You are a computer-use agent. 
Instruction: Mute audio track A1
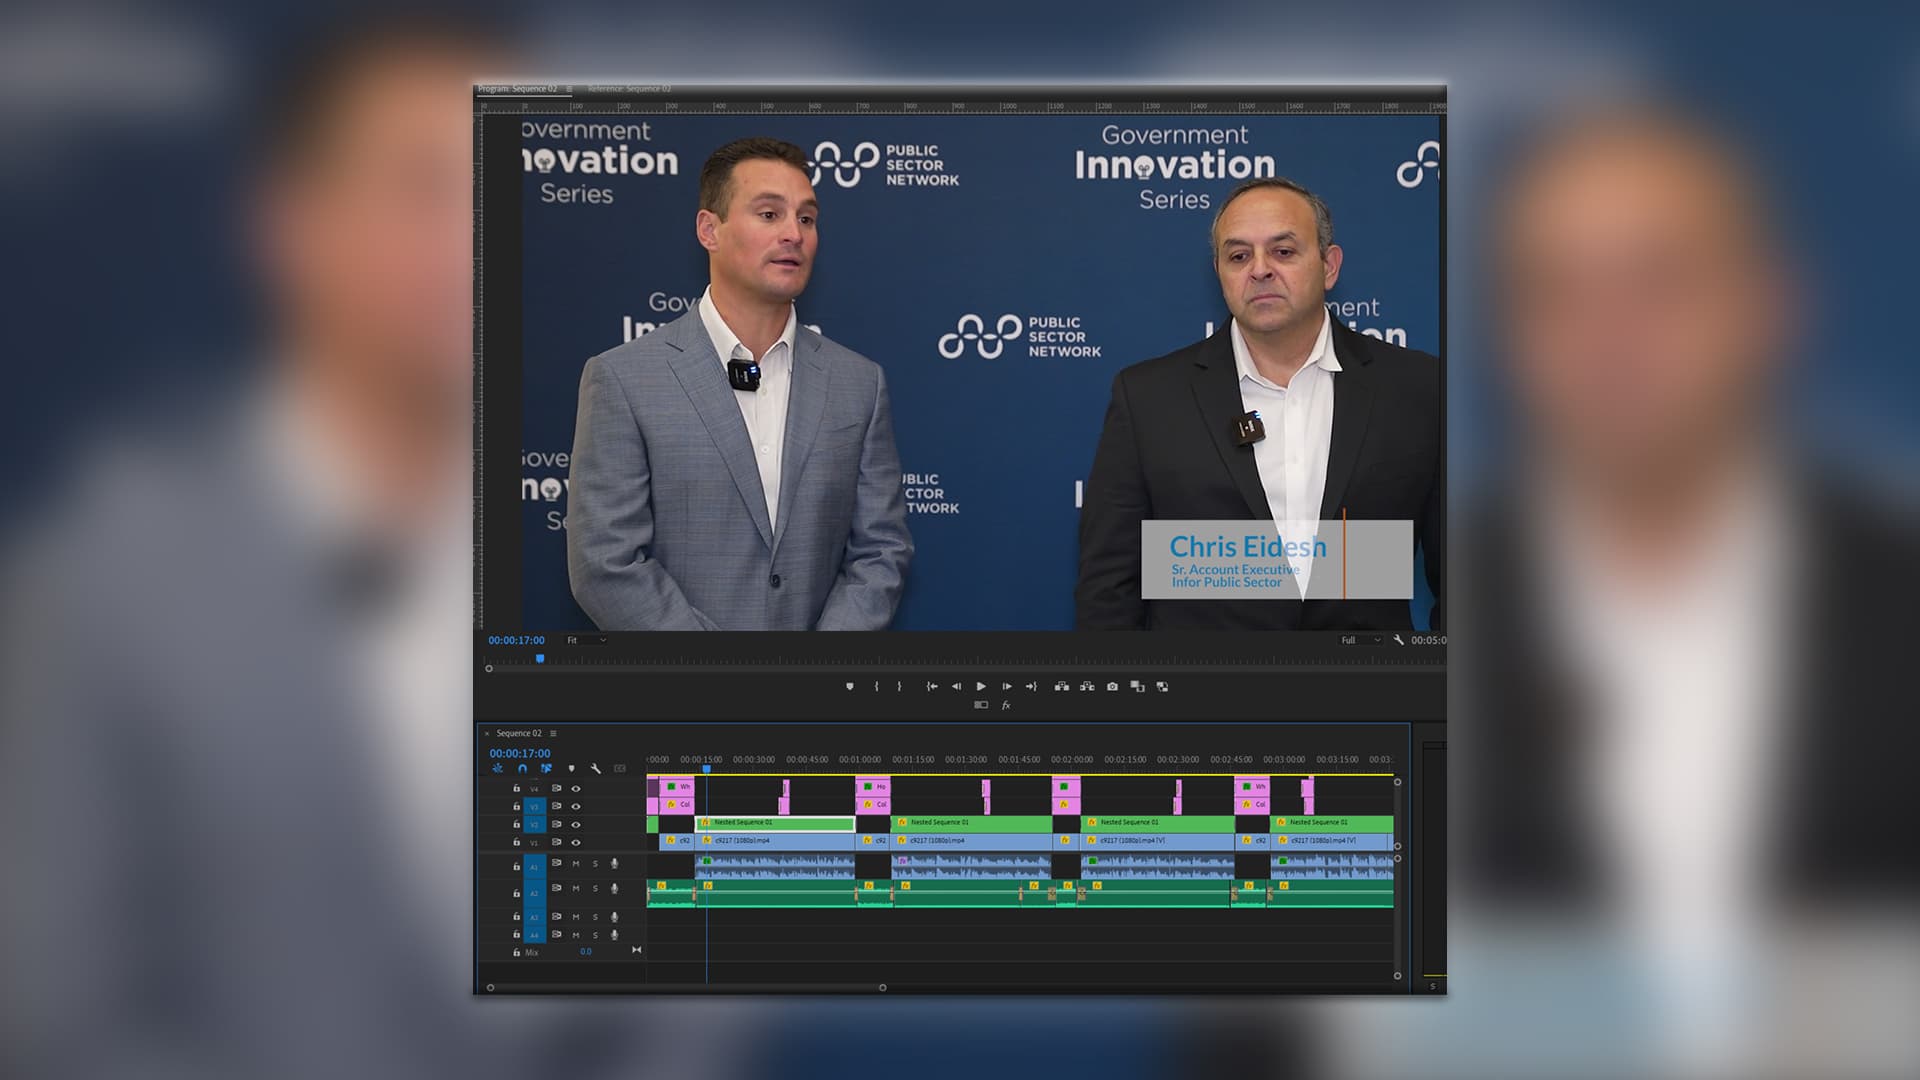tap(575, 863)
